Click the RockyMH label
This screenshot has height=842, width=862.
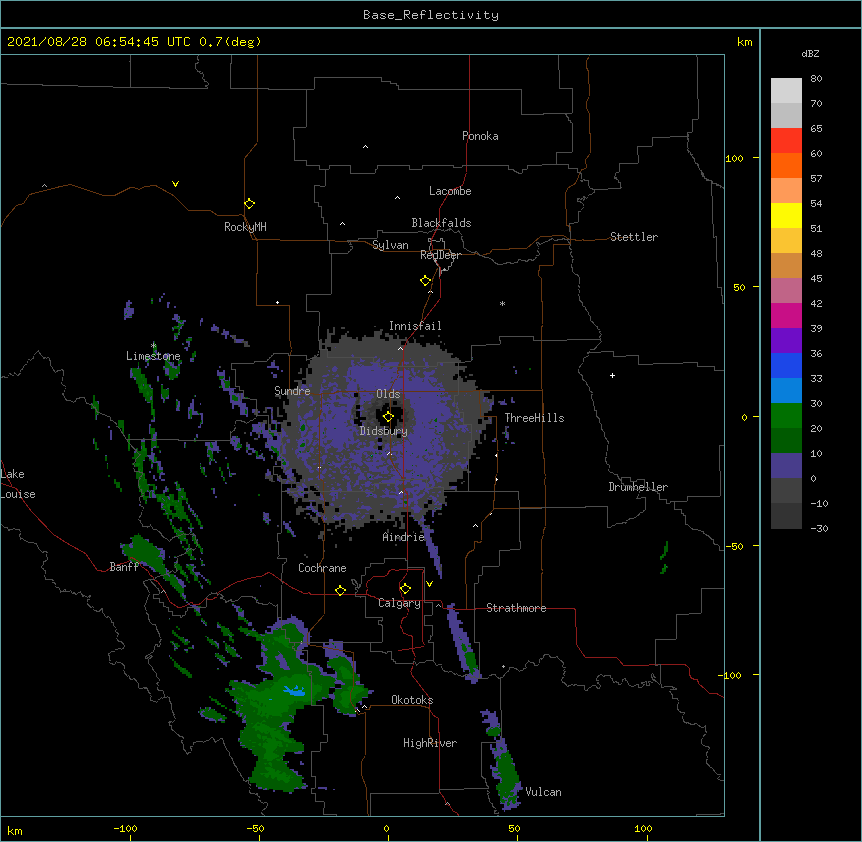click(x=245, y=227)
